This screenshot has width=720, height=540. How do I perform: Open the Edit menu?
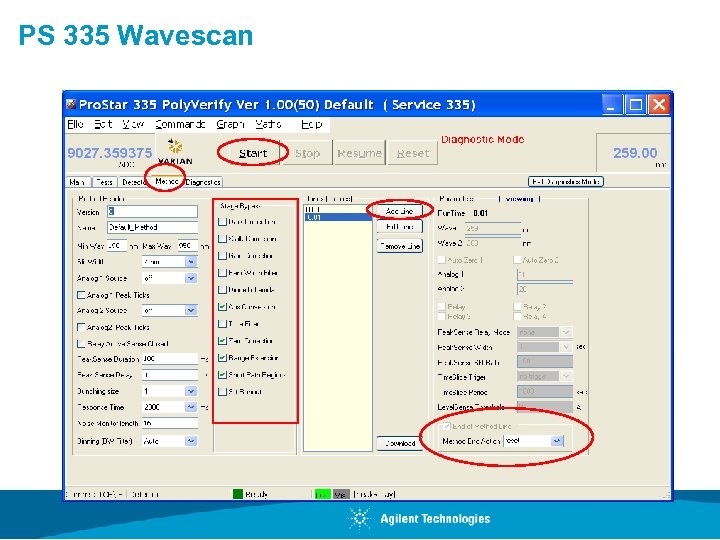(x=103, y=124)
